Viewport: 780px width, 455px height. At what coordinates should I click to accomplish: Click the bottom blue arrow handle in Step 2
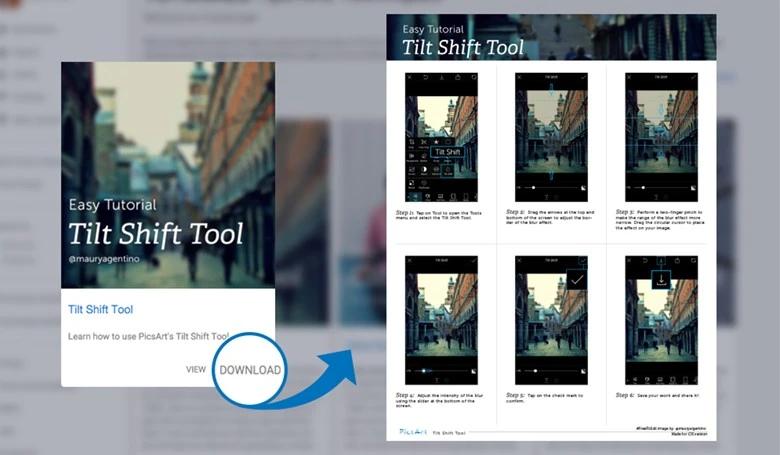tap(551, 175)
